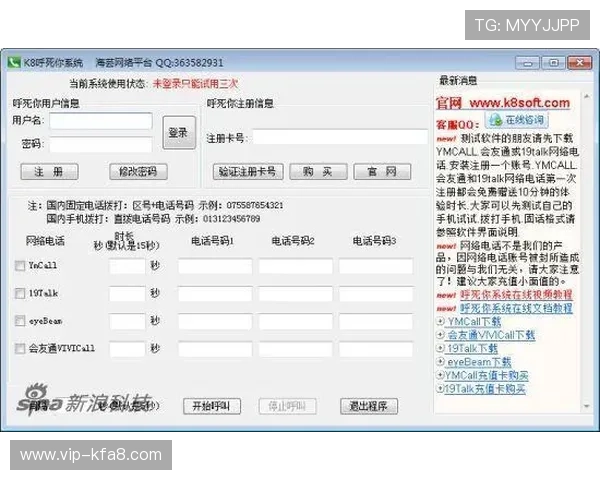Click the plus icon beside YMCall充值卡购买
This screenshot has height=480, width=600.
[440, 375]
